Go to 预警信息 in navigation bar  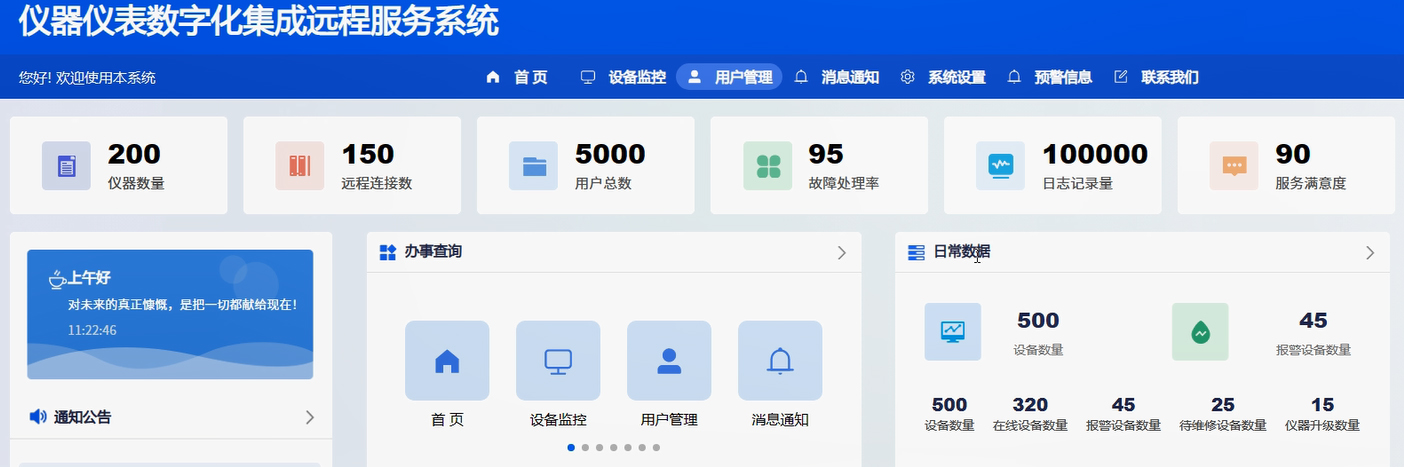(1049, 77)
